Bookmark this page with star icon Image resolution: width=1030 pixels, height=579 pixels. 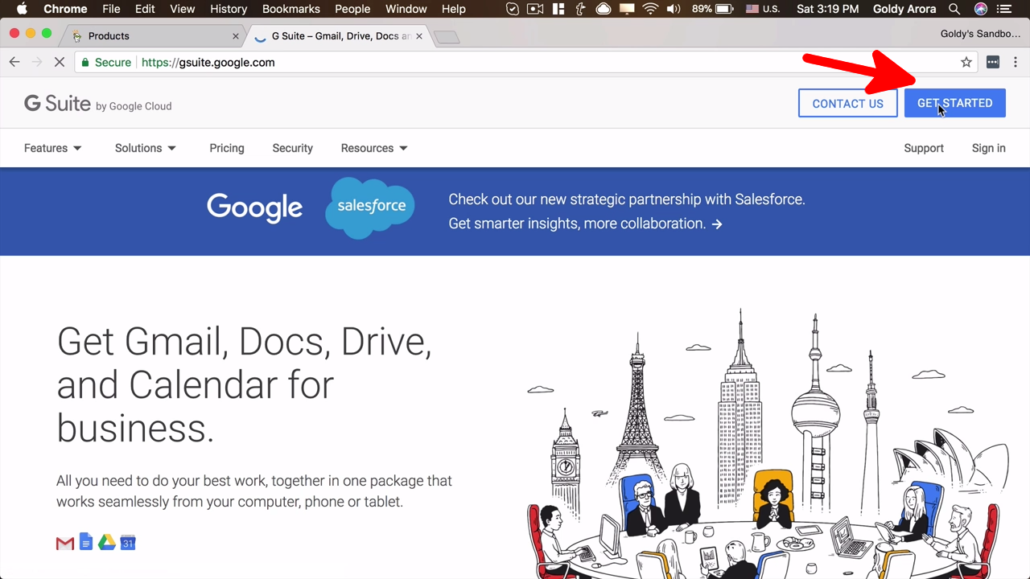pyautogui.click(x=966, y=62)
